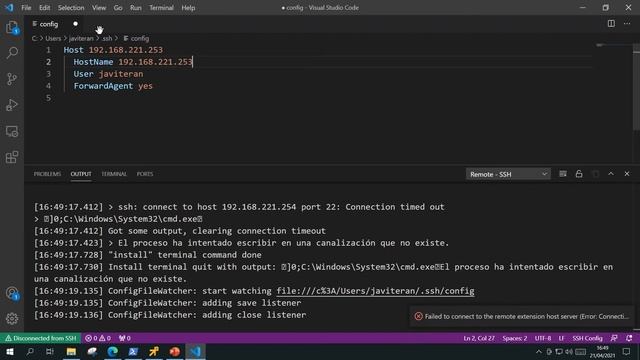Open Task View on taskbar
Viewport: 640px width, 360px height.
50,351
